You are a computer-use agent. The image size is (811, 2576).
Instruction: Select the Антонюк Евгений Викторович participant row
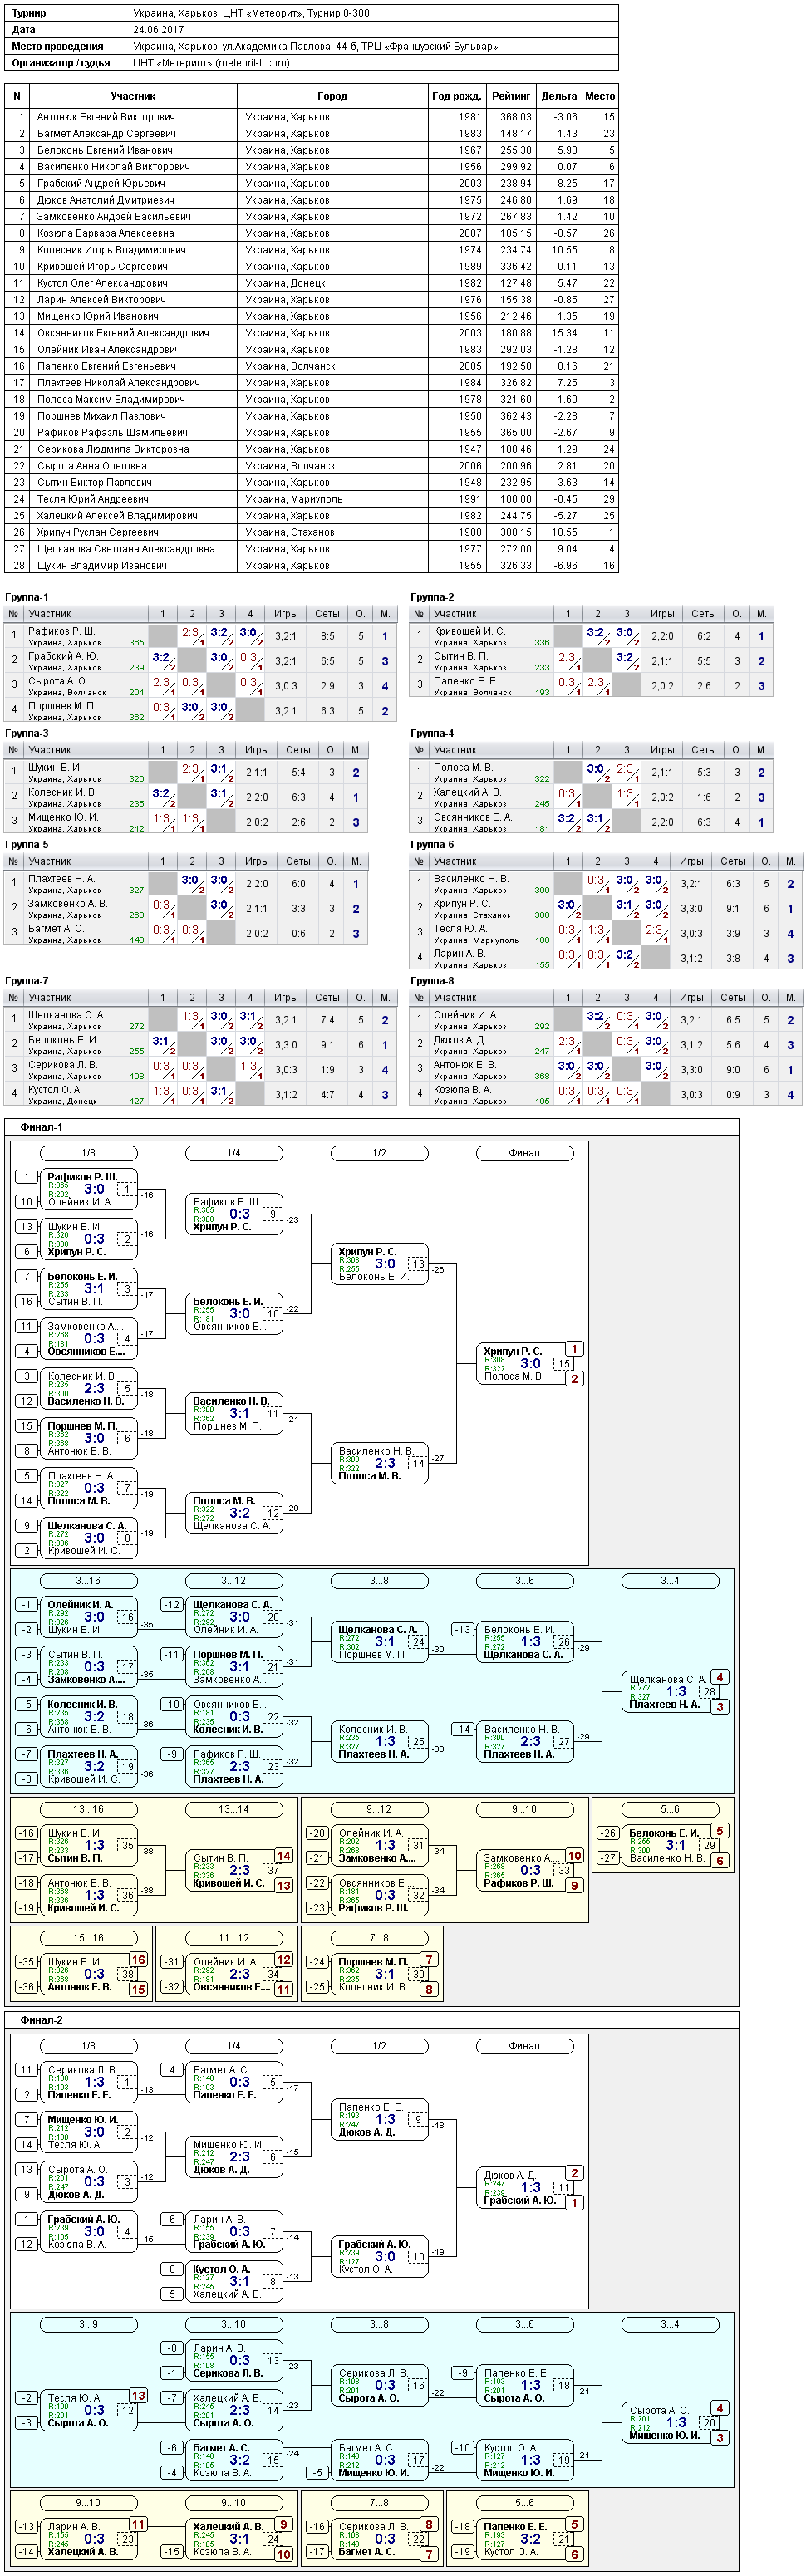pos(311,117)
